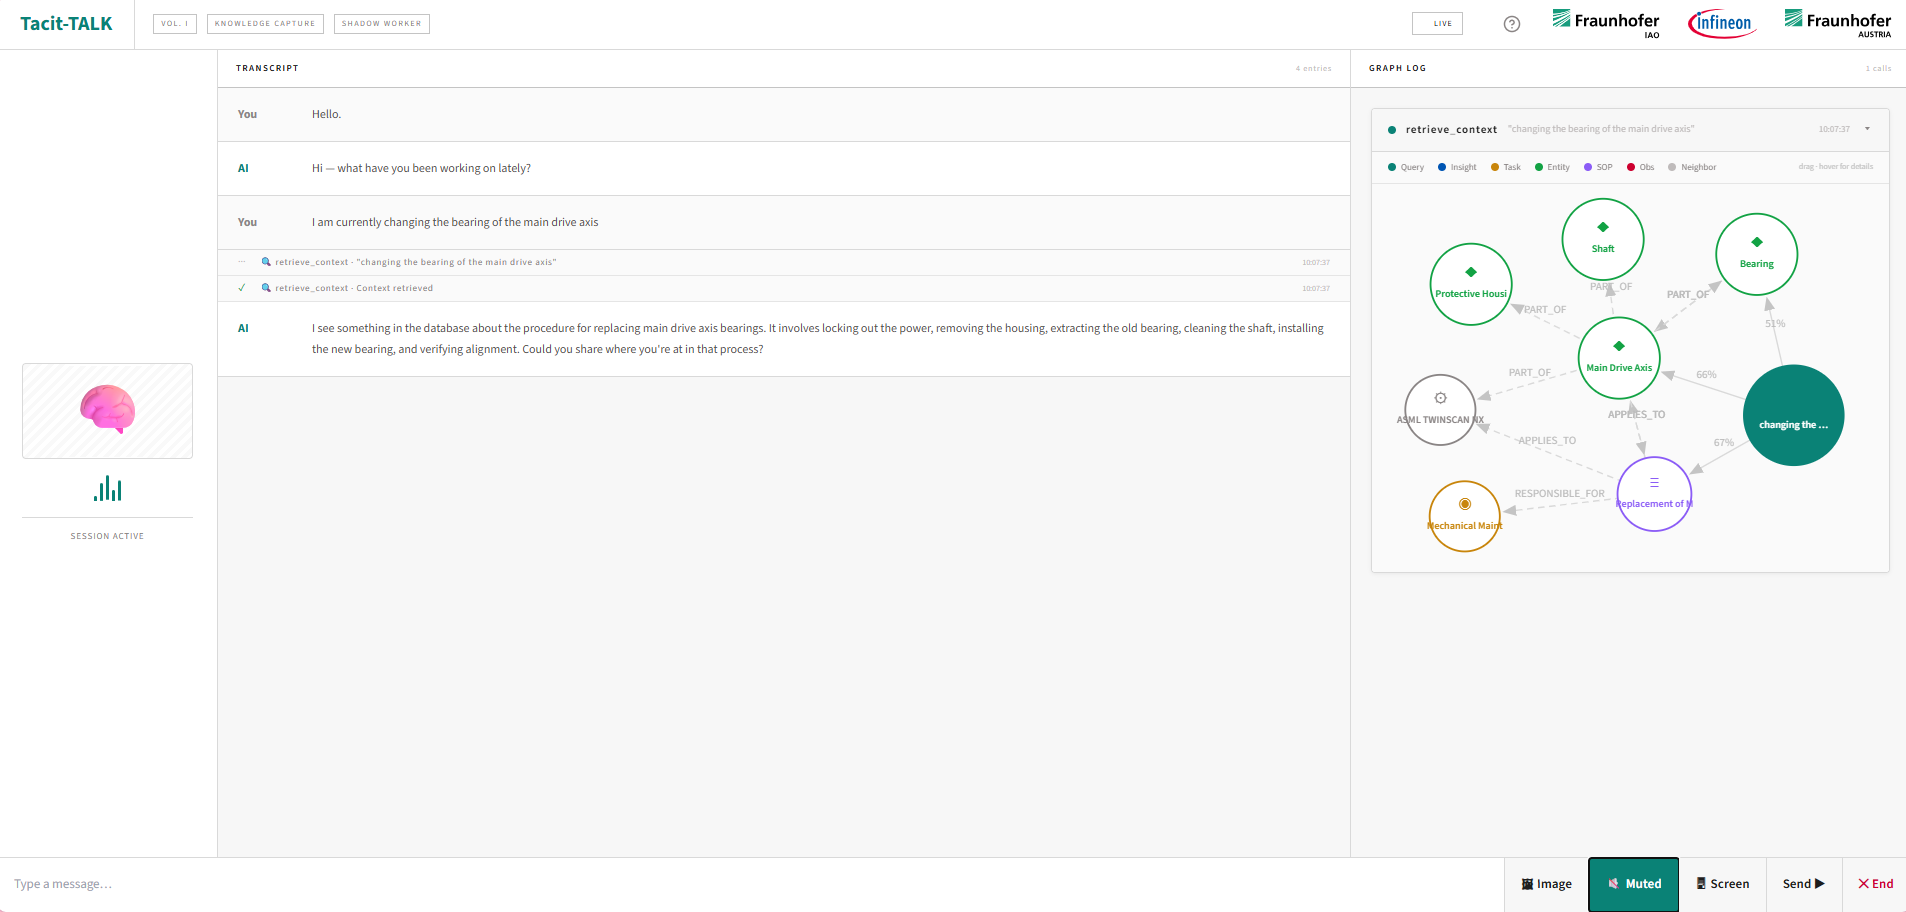The height and width of the screenshot is (912, 1906).
Task: Expand the 'Context retrieved' transcript log row
Action: click(354, 288)
